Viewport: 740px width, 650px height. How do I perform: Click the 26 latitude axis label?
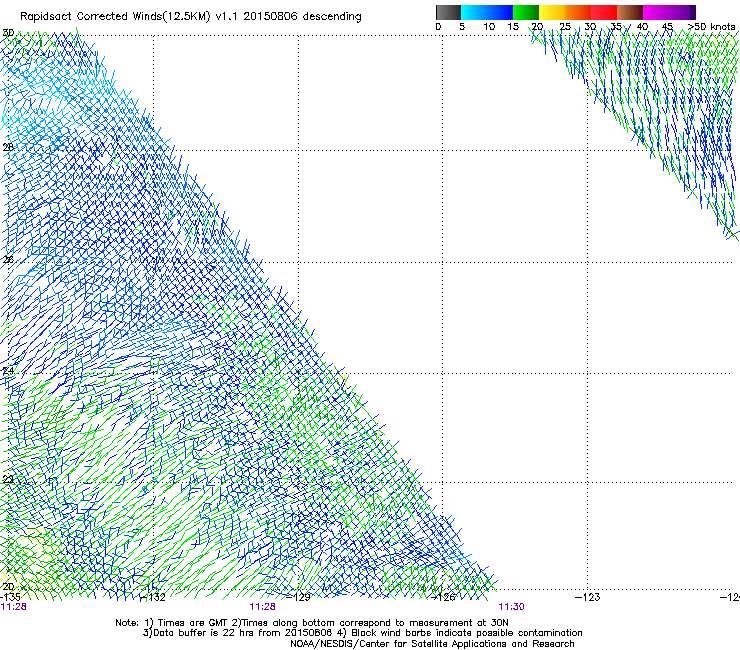click(x=8, y=260)
